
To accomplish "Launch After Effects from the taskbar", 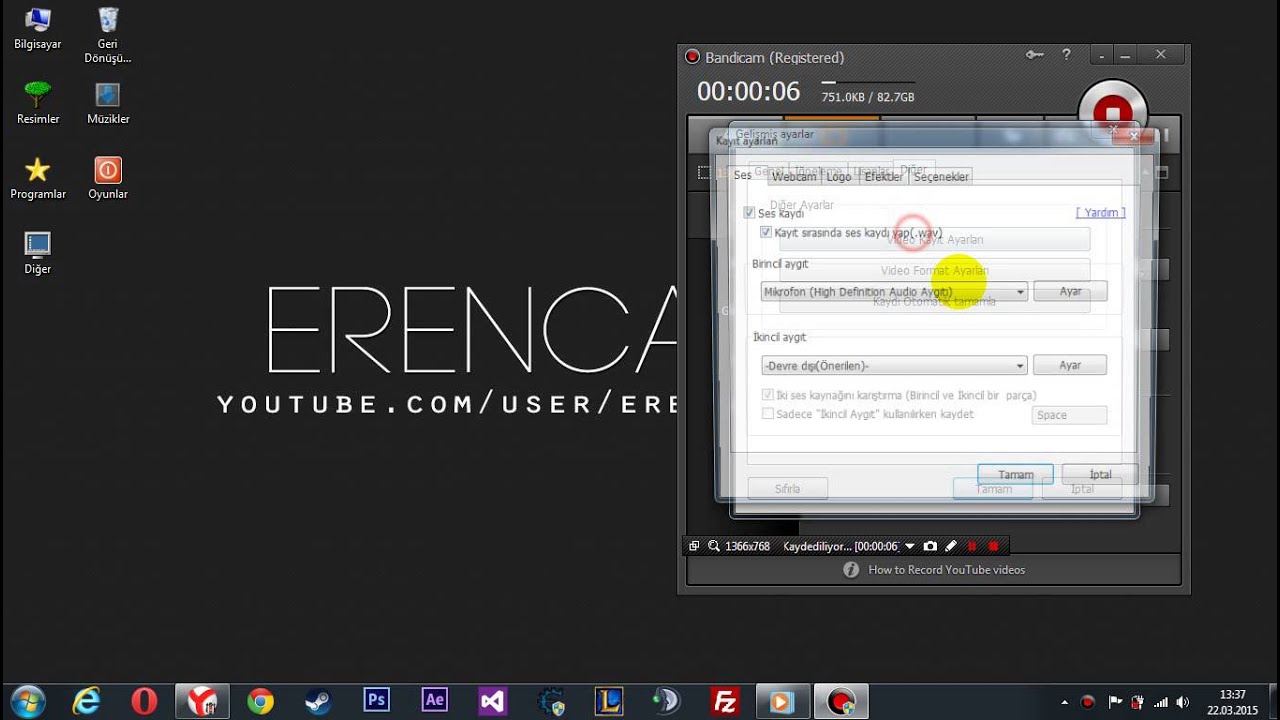I will 435,701.
